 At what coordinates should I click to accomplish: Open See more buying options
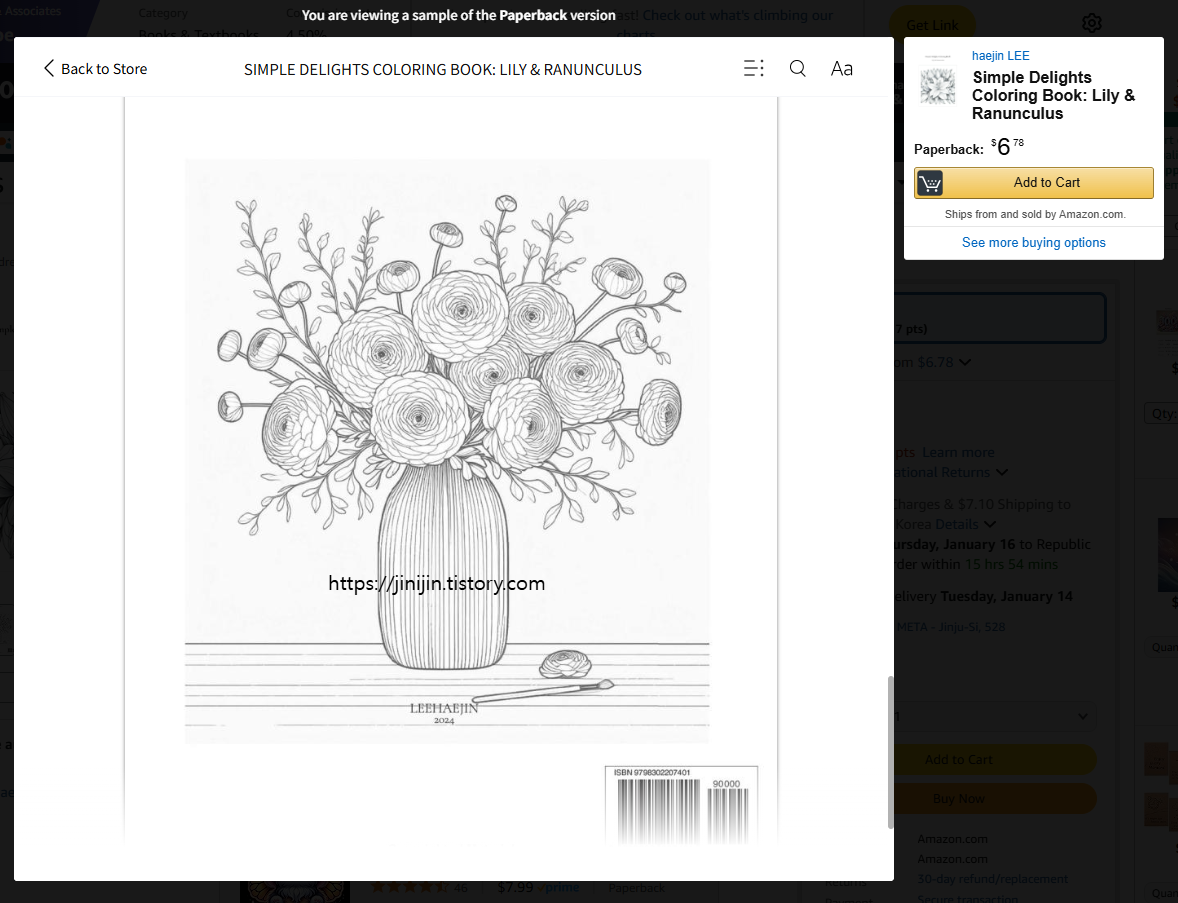(1033, 242)
